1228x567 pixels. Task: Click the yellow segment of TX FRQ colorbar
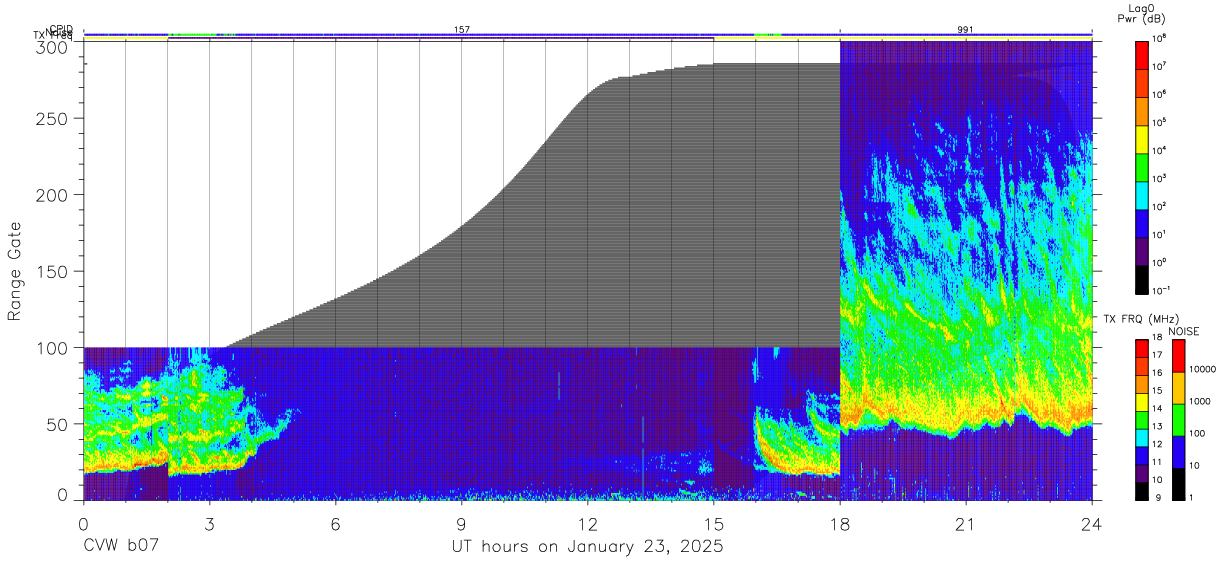pos(1142,402)
